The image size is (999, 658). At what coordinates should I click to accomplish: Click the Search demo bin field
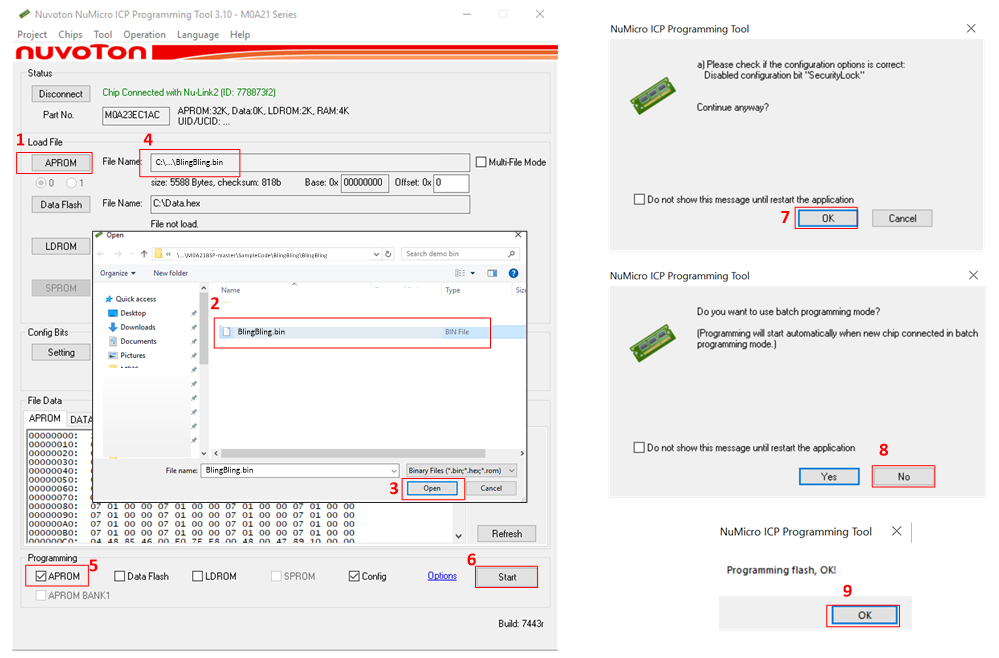[460, 254]
